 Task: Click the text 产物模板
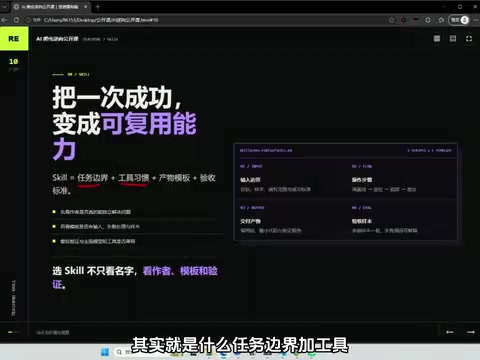174,178
